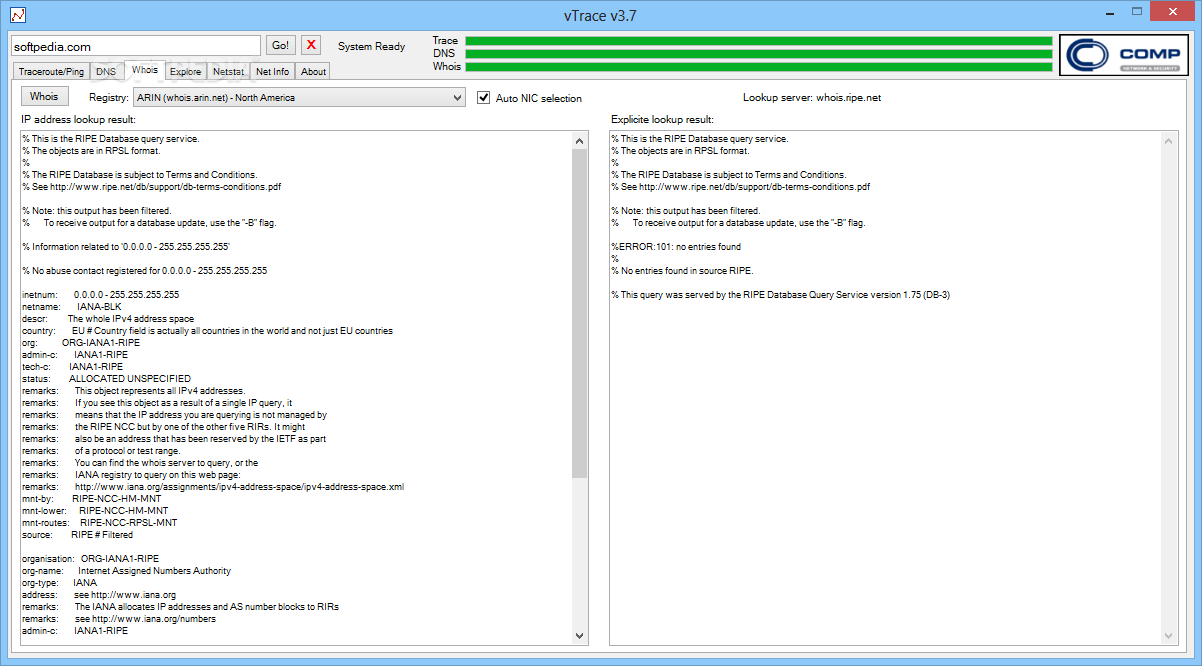The height and width of the screenshot is (666, 1202).
Task: Click 'org: ORG-IANA1-RIPE' line
Action: (x=81, y=342)
